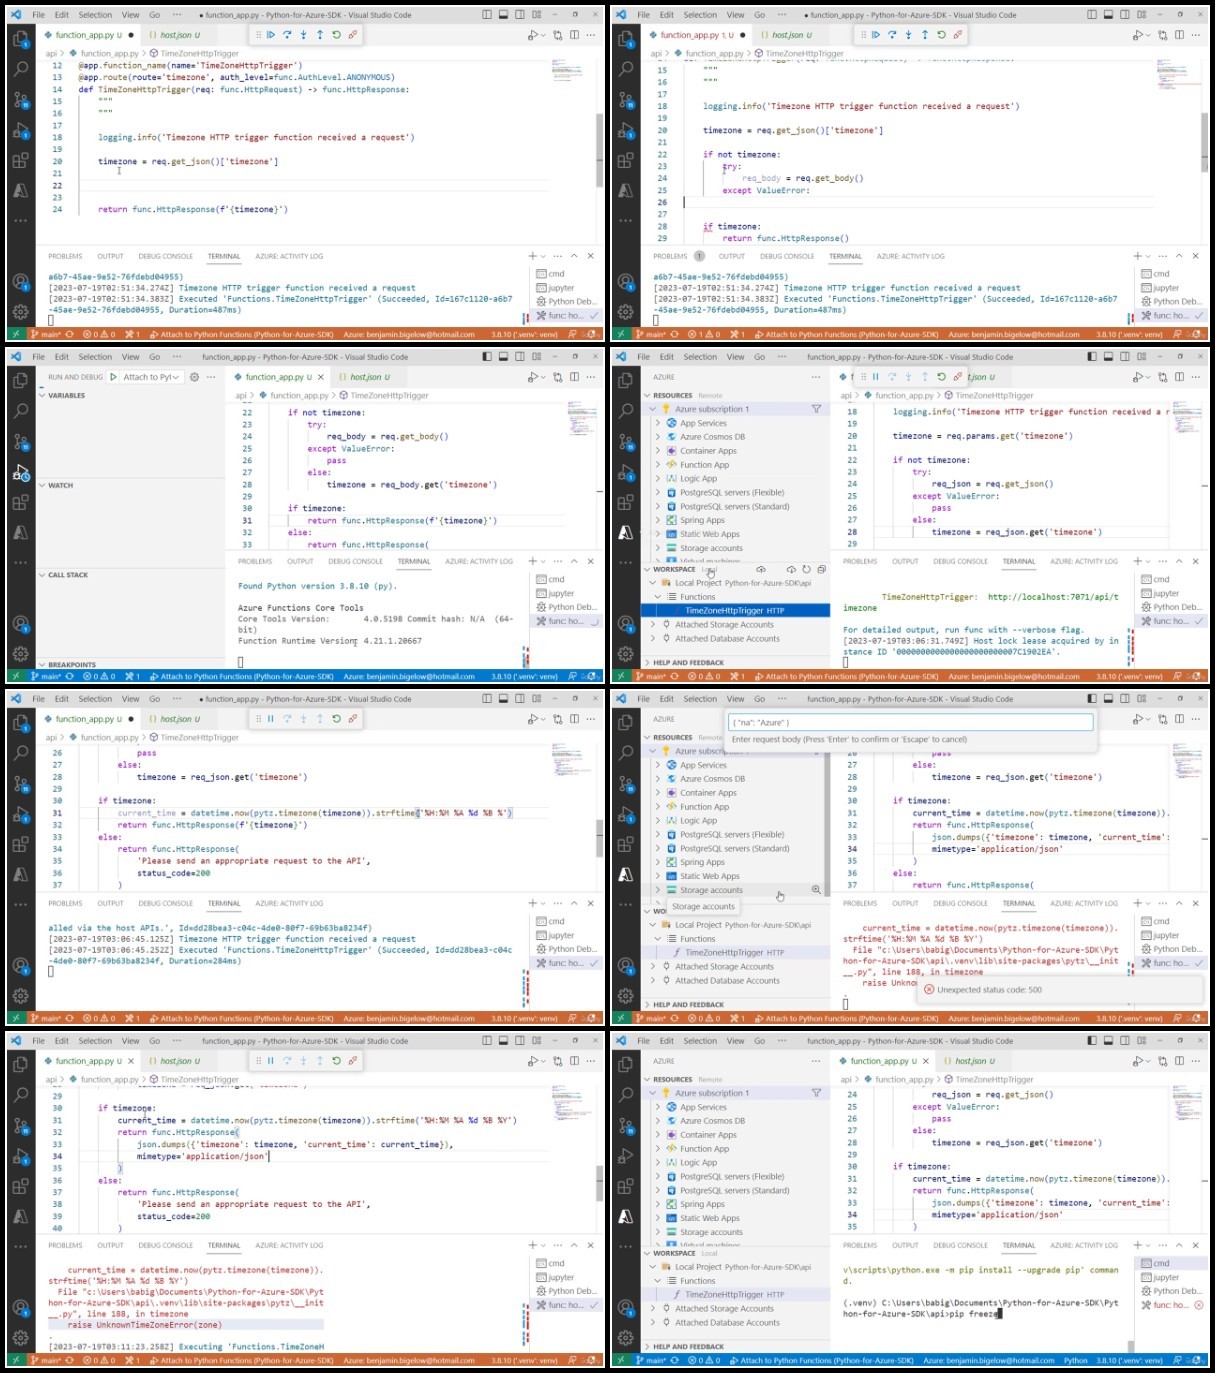Collapse Local Project in the TimeZoneHttpTrigger-selected window

(653, 583)
